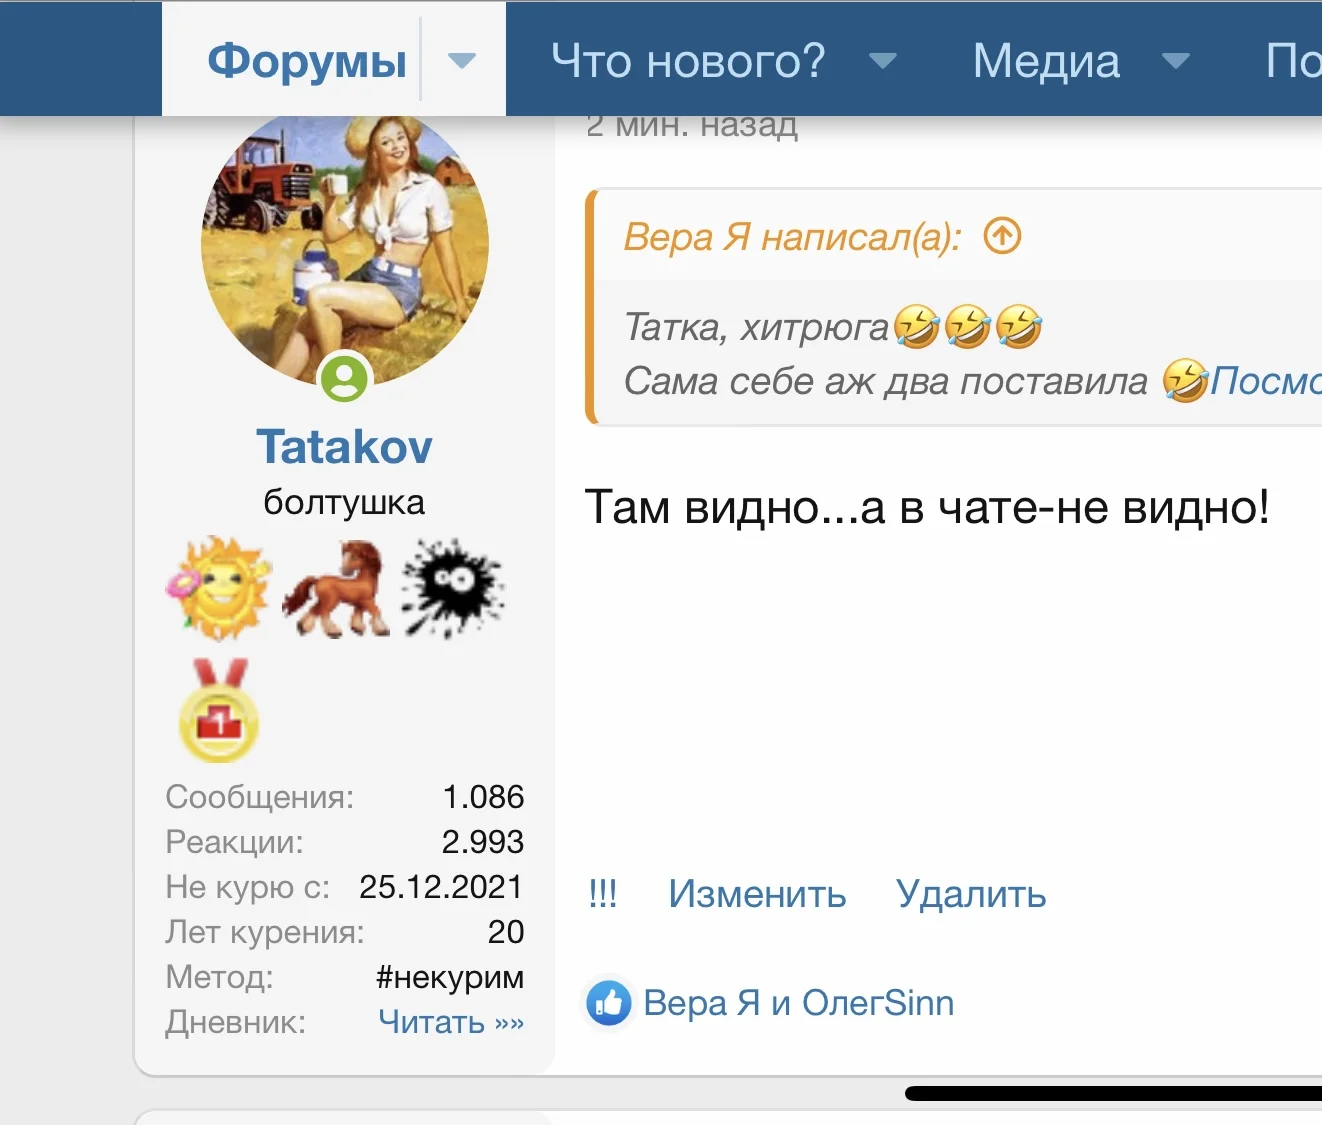1322x1125 pixels.
Task: Click the brown horse badge icon
Action: 335,589
